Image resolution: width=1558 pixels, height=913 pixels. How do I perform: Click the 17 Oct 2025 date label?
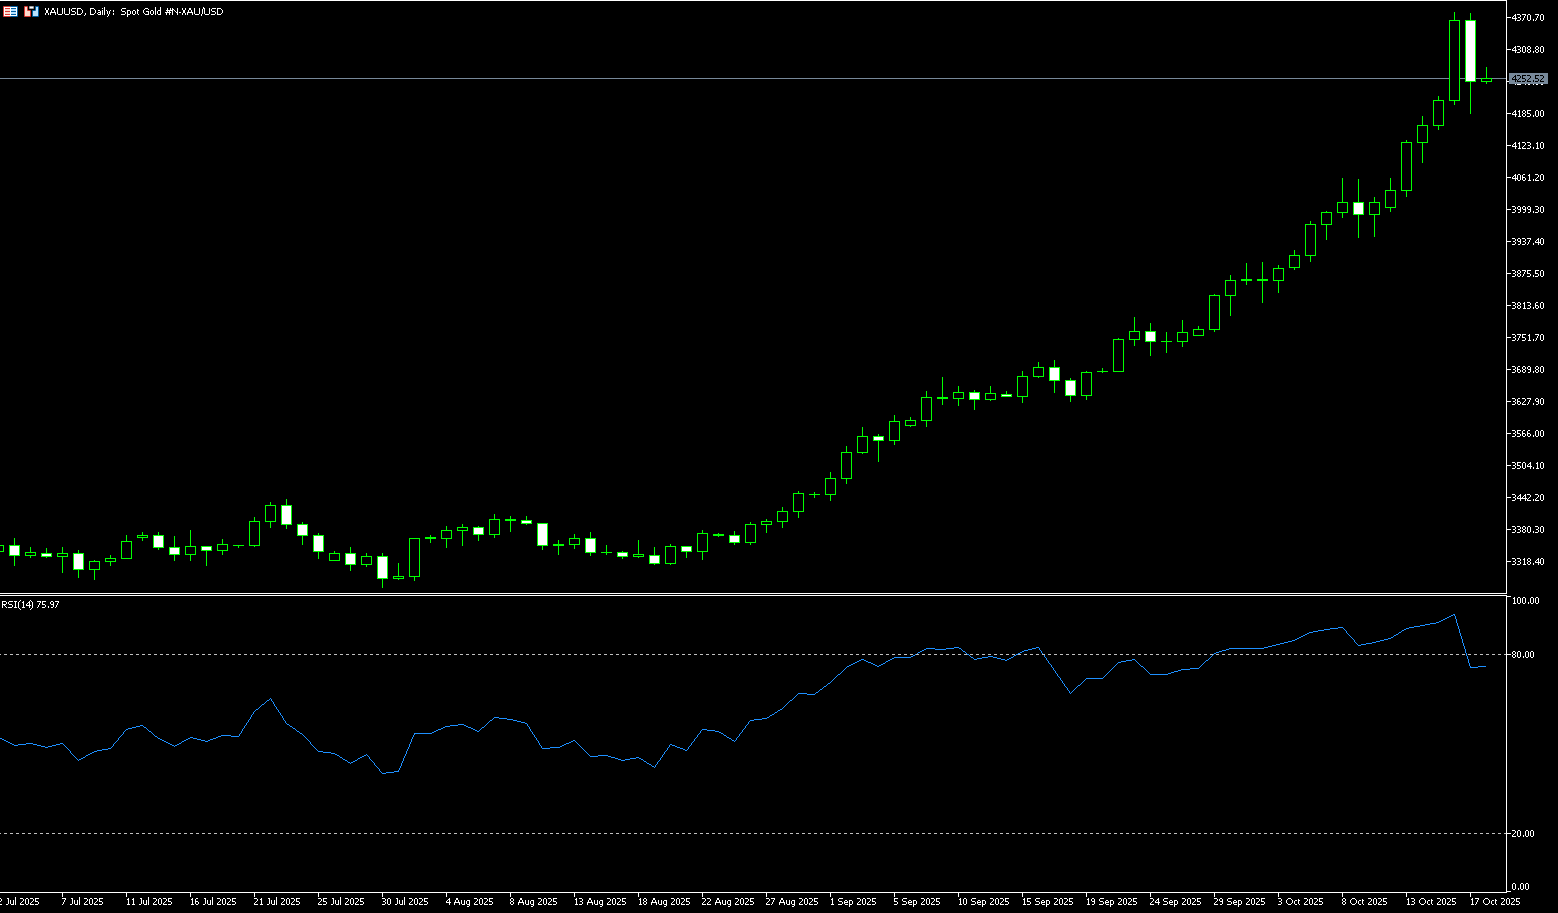pyautogui.click(x=1494, y=902)
